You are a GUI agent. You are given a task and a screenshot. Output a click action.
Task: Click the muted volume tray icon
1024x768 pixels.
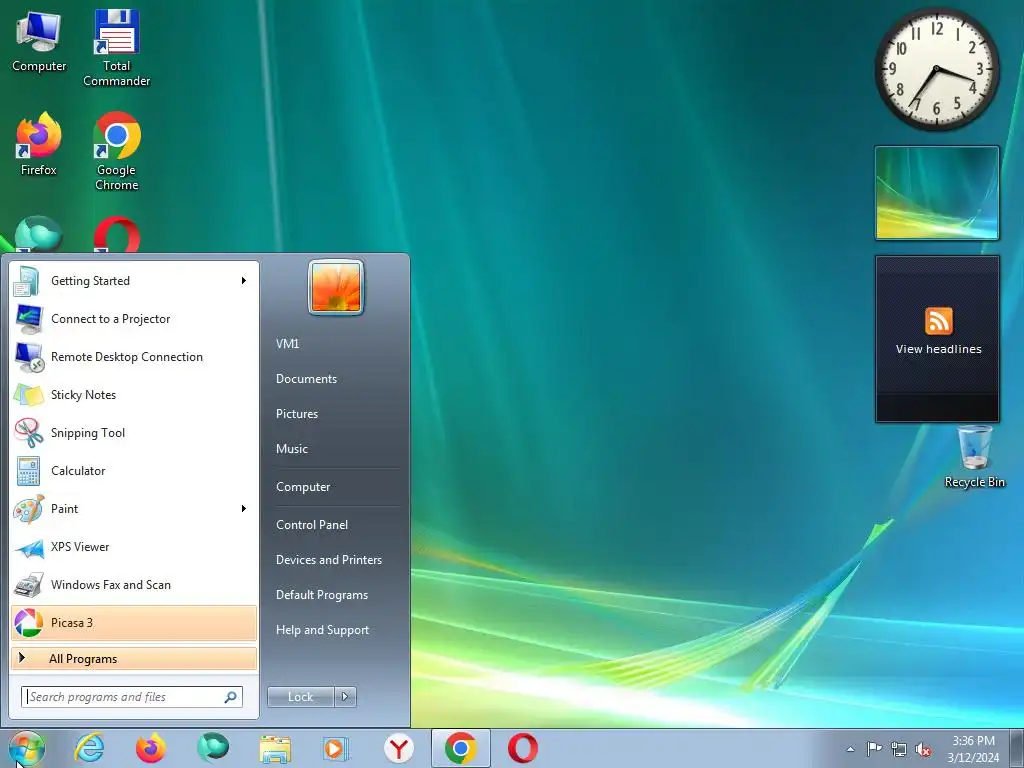pos(923,750)
